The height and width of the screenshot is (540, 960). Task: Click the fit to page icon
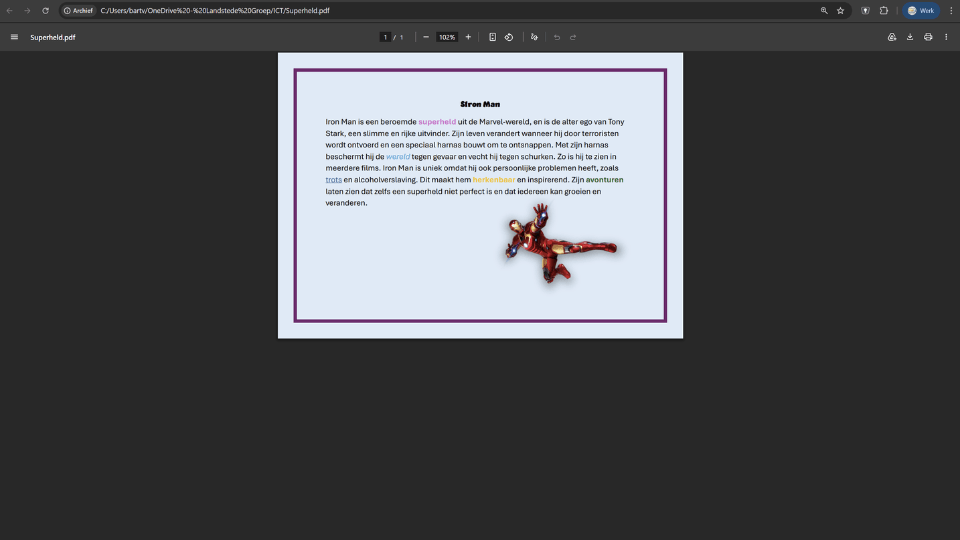[492, 37]
